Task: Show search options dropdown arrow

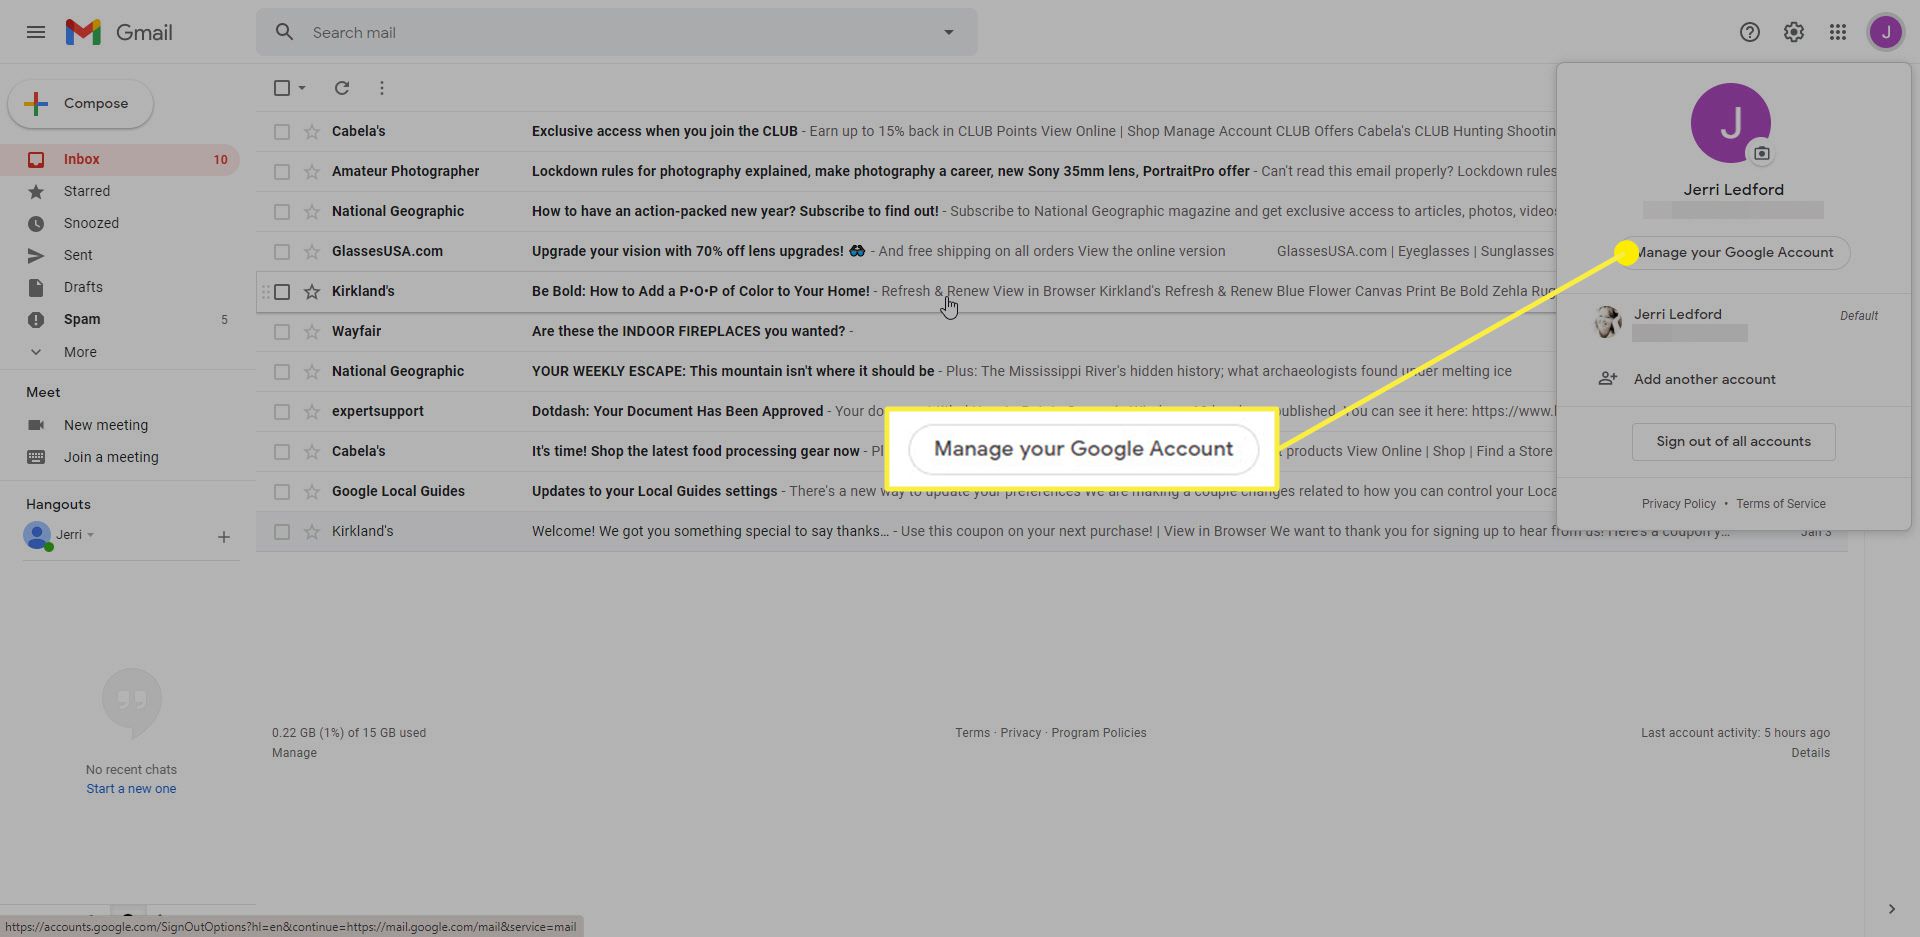Action: (x=949, y=32)
